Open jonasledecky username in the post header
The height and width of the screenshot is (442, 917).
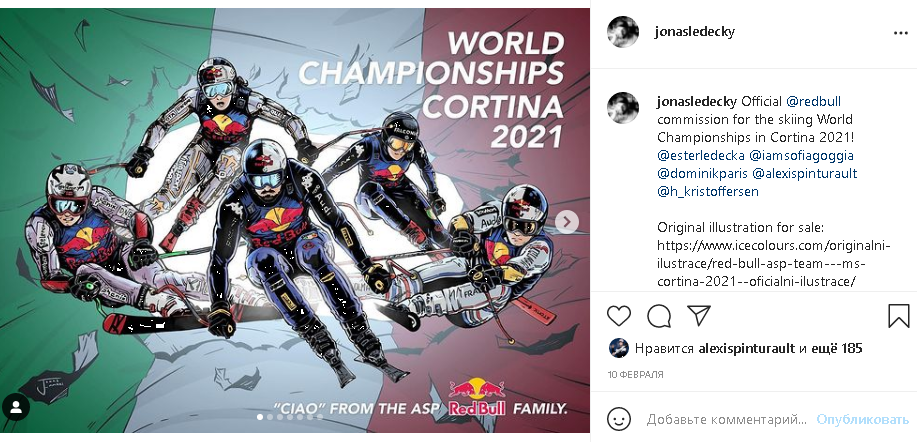695,32
